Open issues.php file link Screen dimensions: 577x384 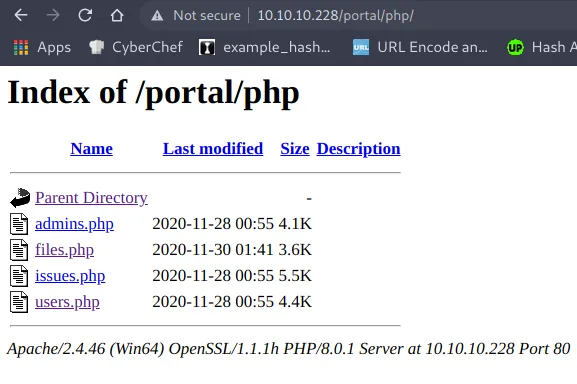[x=70, y=276]
